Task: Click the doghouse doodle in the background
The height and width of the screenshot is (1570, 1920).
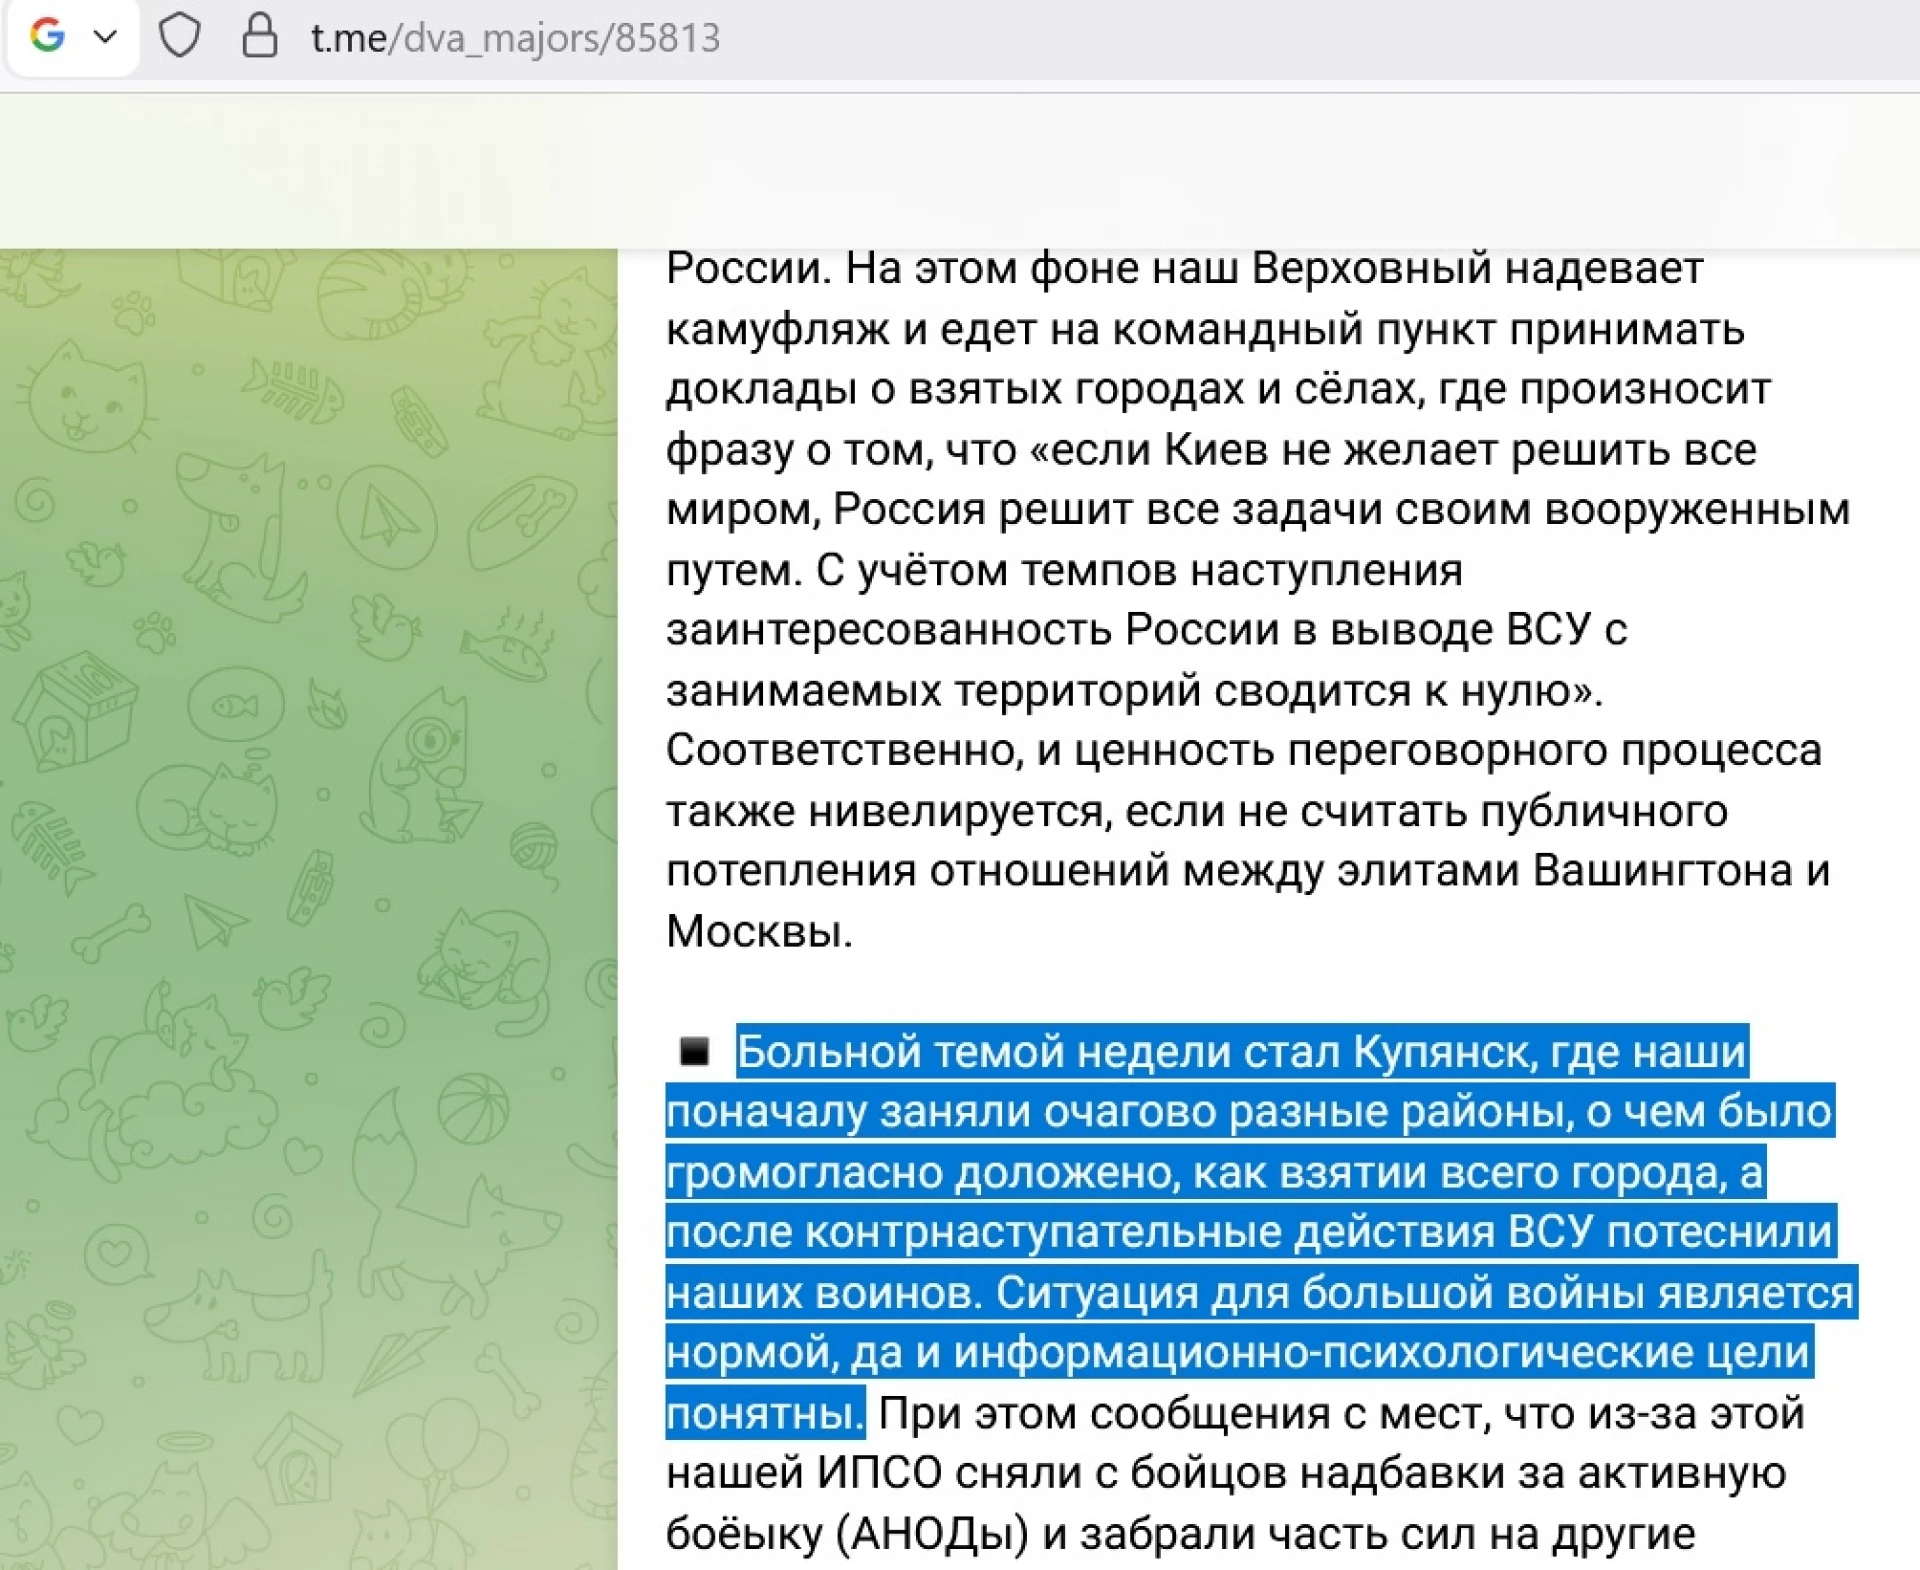Action: [75, 712]
